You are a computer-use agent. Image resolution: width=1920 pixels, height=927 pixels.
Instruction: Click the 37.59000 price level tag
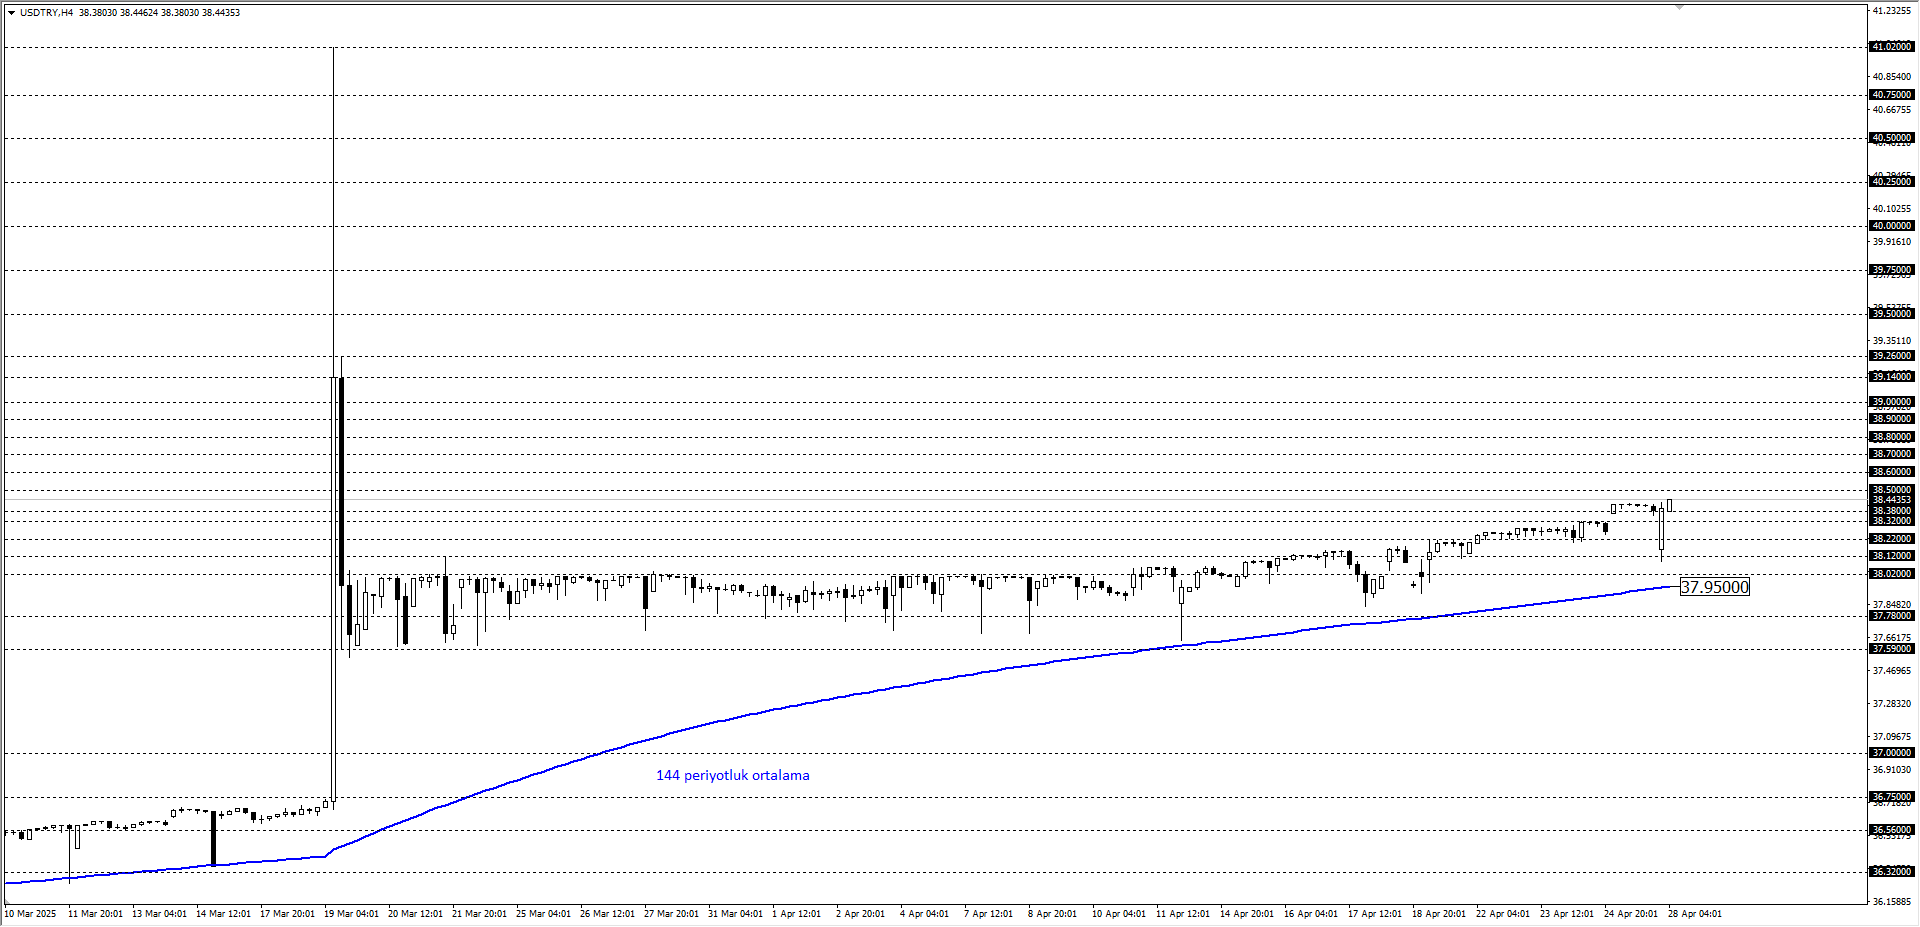click(x=1892, y=649)
